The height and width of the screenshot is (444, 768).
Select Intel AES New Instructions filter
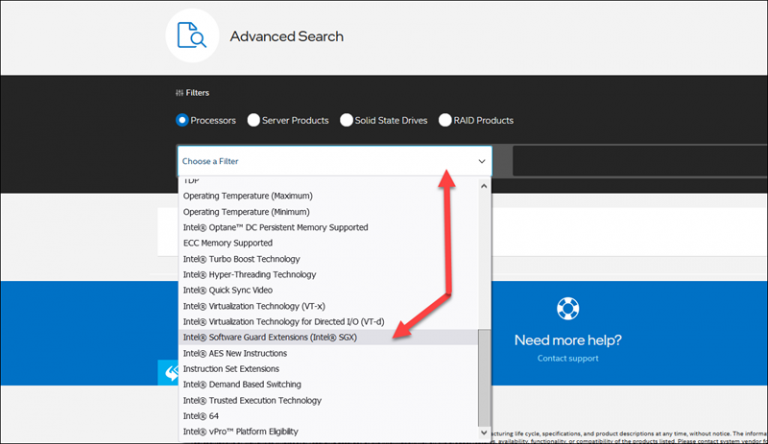click(234, 353)
